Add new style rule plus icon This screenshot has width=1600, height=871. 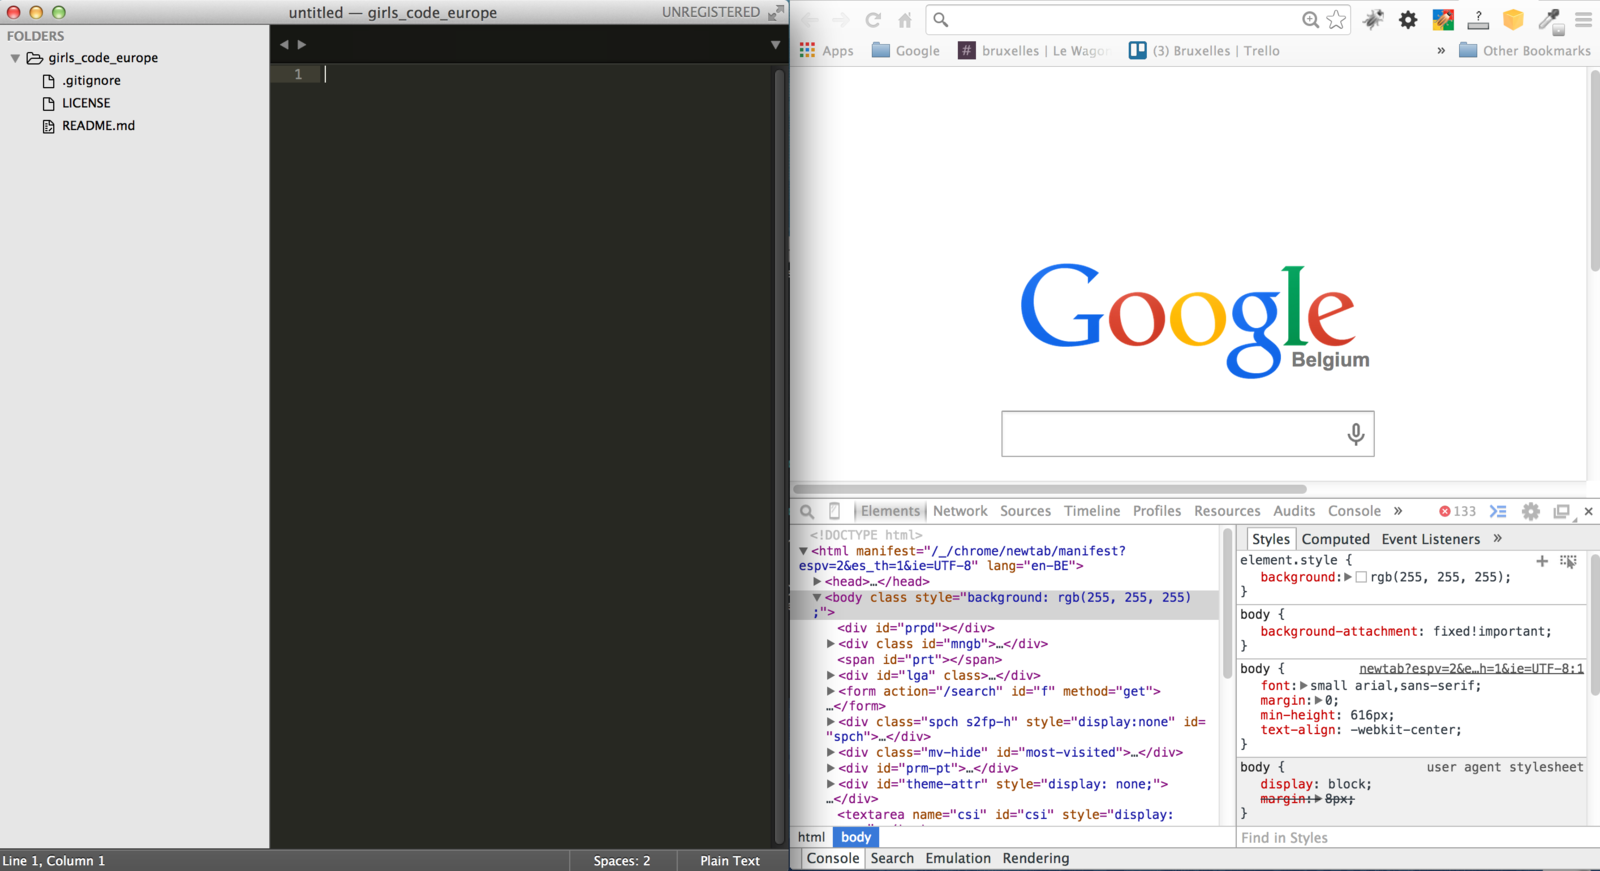1542,561
